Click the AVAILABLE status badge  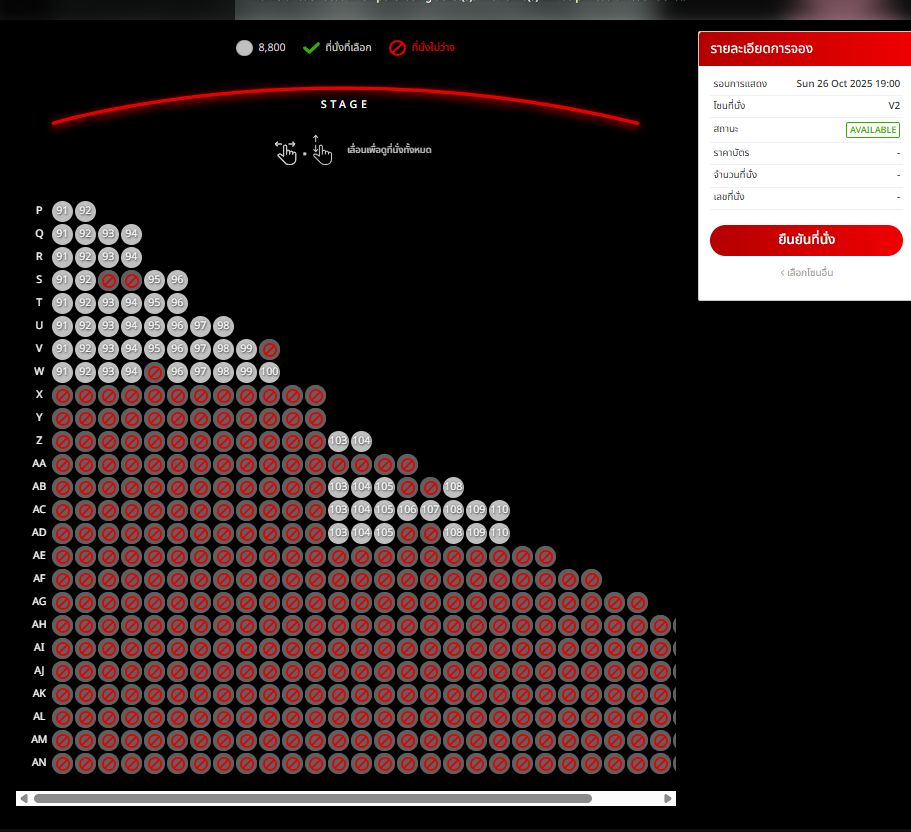pos(873,130)
